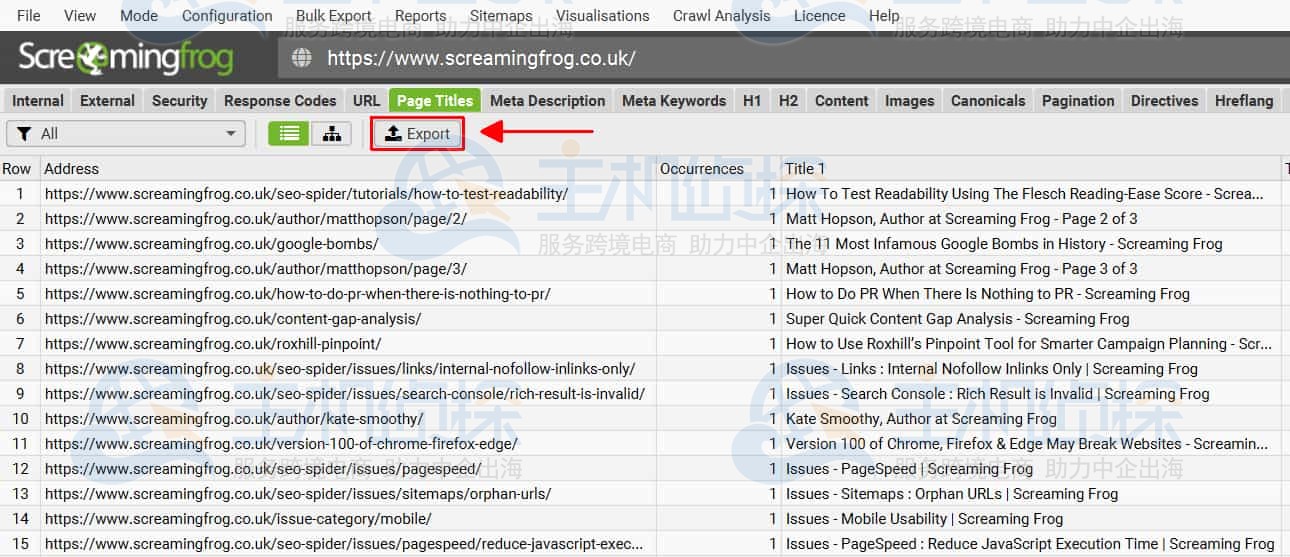Open the All filter dropdown

point(126,134)
